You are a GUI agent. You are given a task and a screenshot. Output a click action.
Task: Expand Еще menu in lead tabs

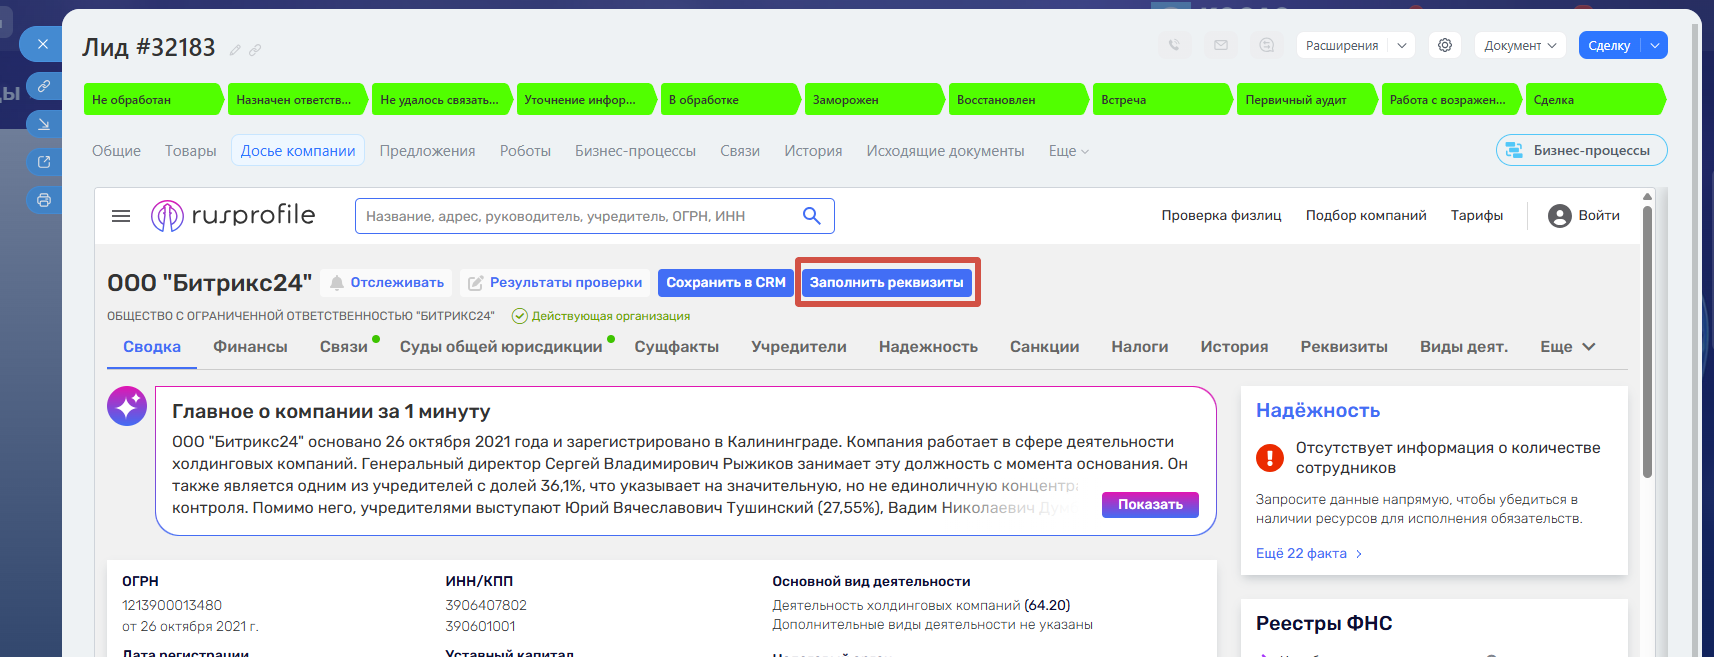coord(1068,151)
